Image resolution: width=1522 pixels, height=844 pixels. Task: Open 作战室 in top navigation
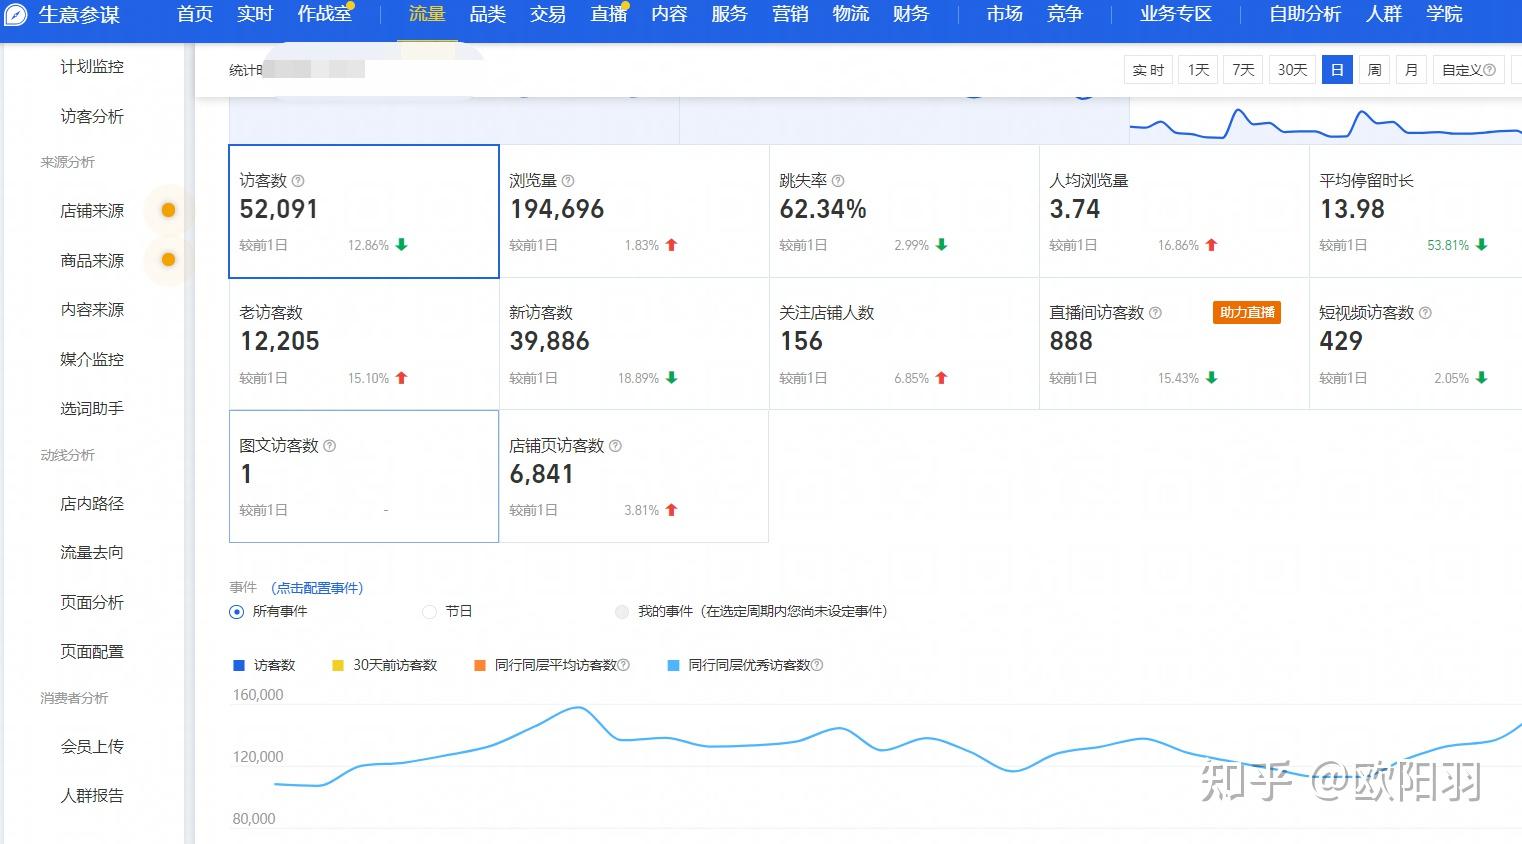coord(324,14)
